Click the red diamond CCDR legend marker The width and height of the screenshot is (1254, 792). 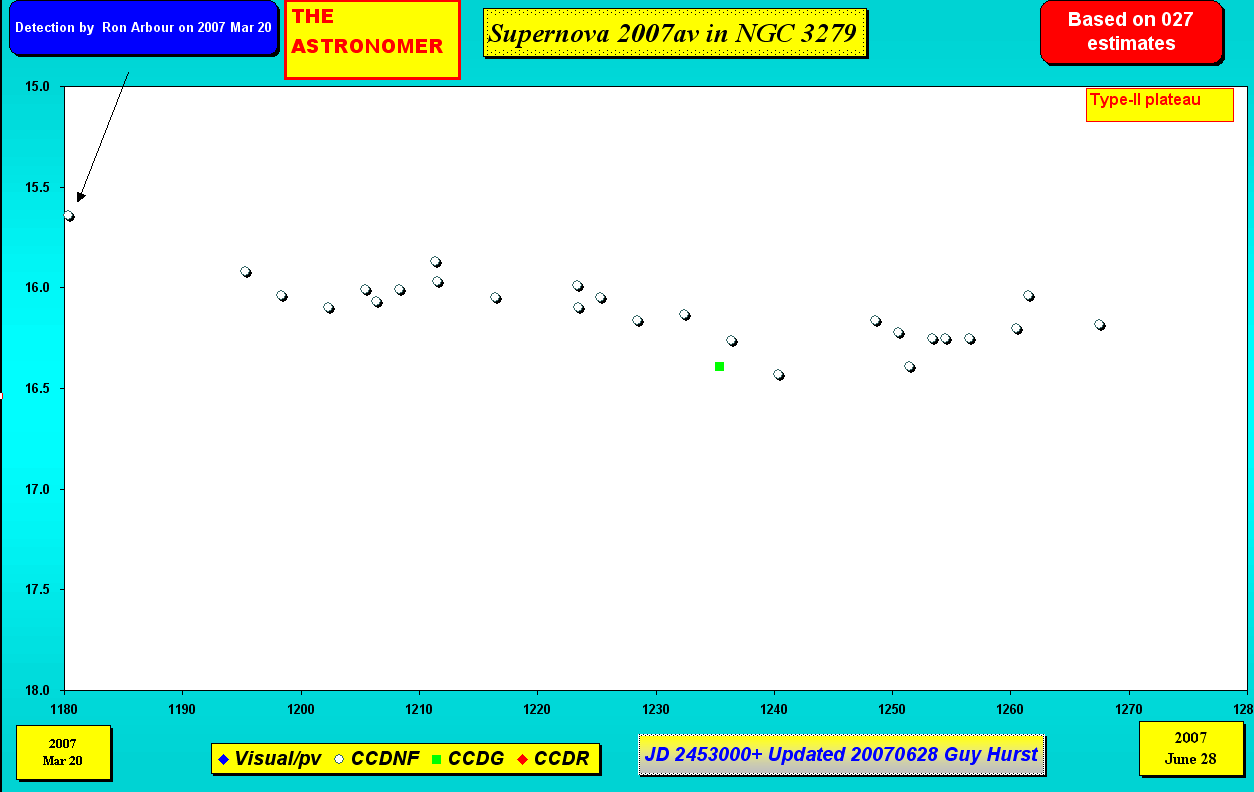point(522,759)
